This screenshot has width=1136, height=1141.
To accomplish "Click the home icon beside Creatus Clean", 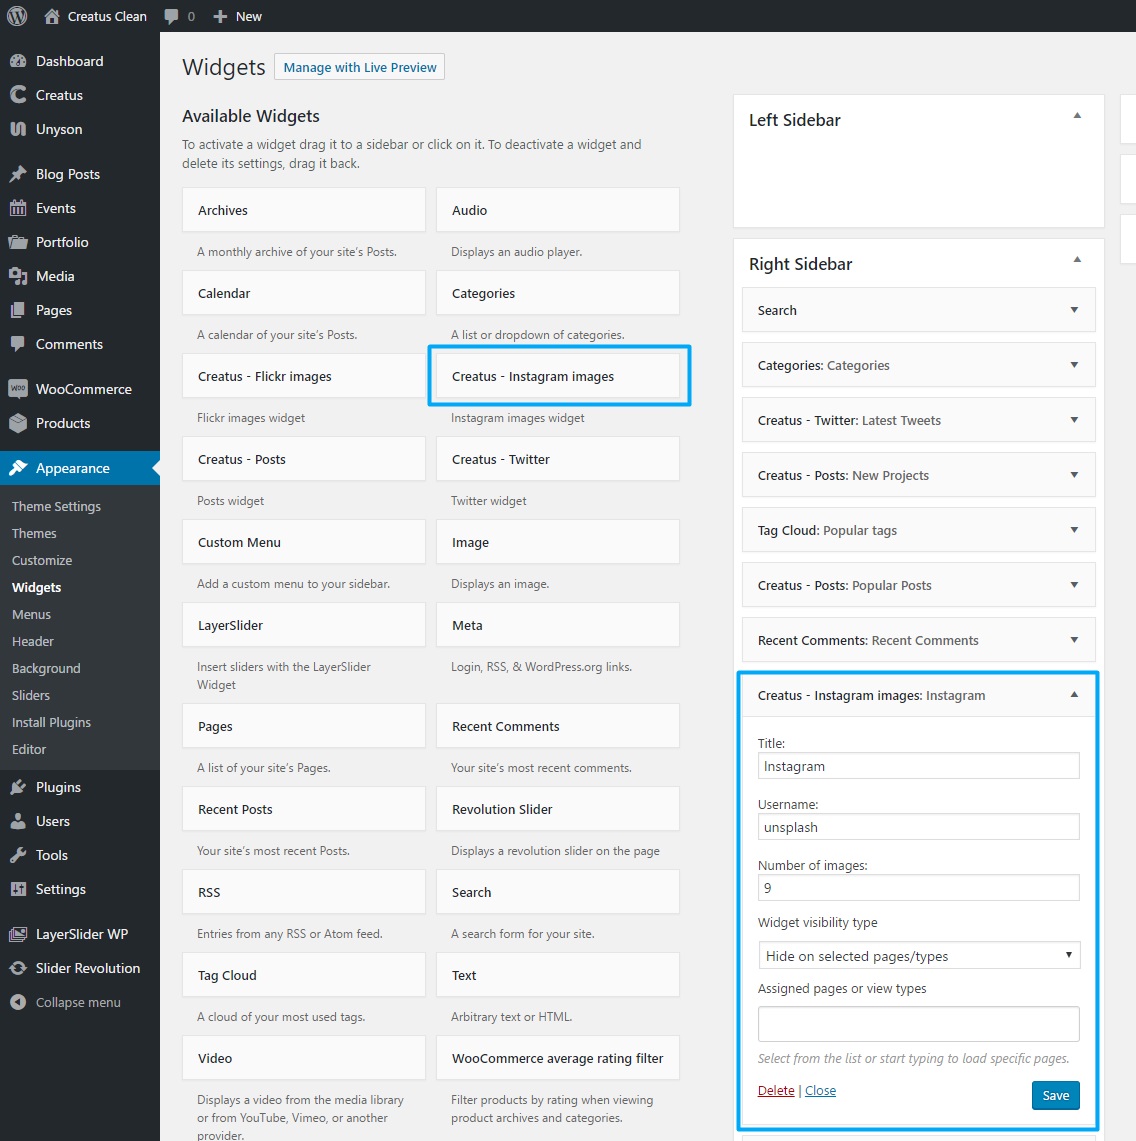I will [x=52, y=16].
